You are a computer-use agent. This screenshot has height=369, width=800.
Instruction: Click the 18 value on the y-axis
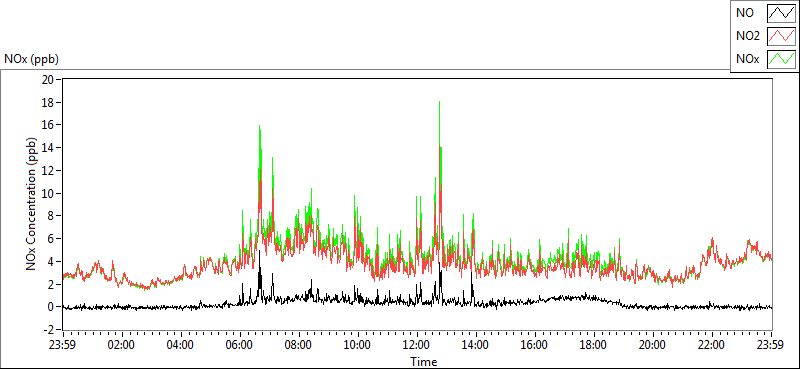[x=48, y=102]
